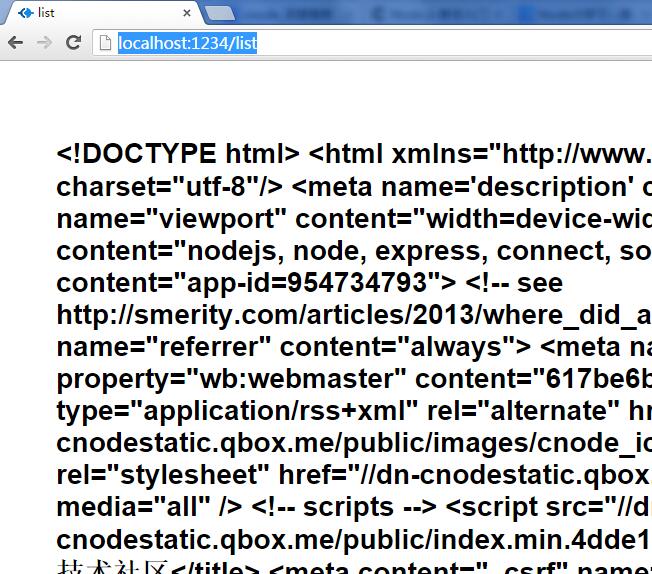Screen dimensions: 652x574
Task: Click the text 'cnodestatic.qbox.me/public/images/cnode_ic'
Action: click(354, 443)
